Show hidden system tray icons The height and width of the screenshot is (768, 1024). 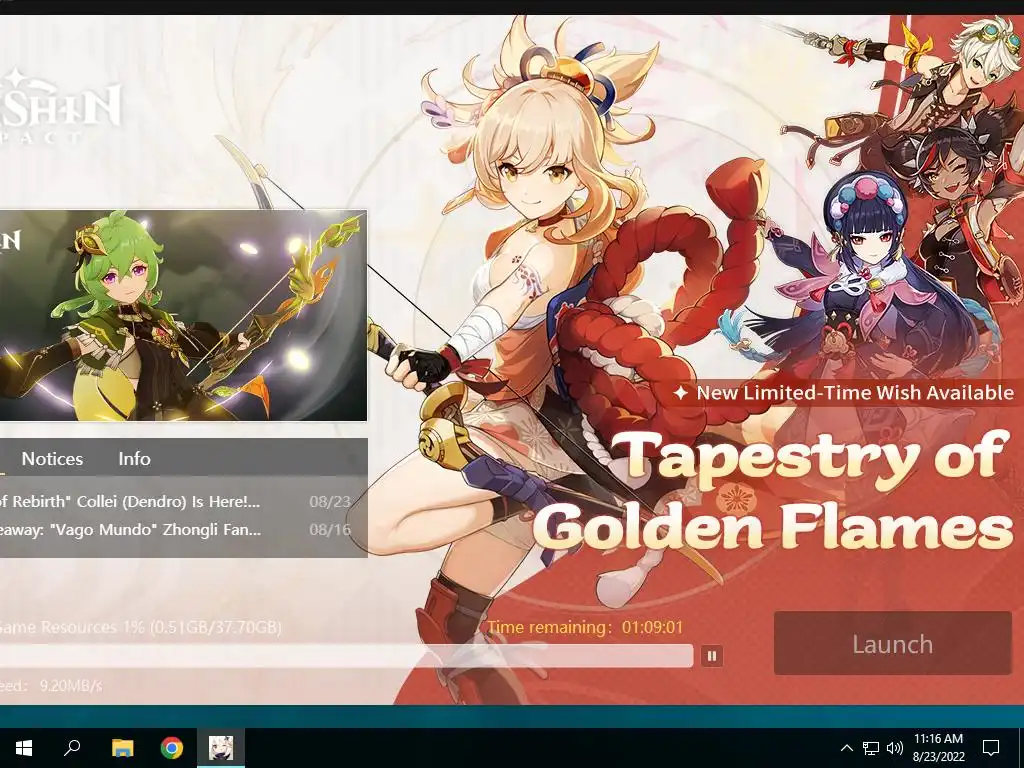[846, 748]
